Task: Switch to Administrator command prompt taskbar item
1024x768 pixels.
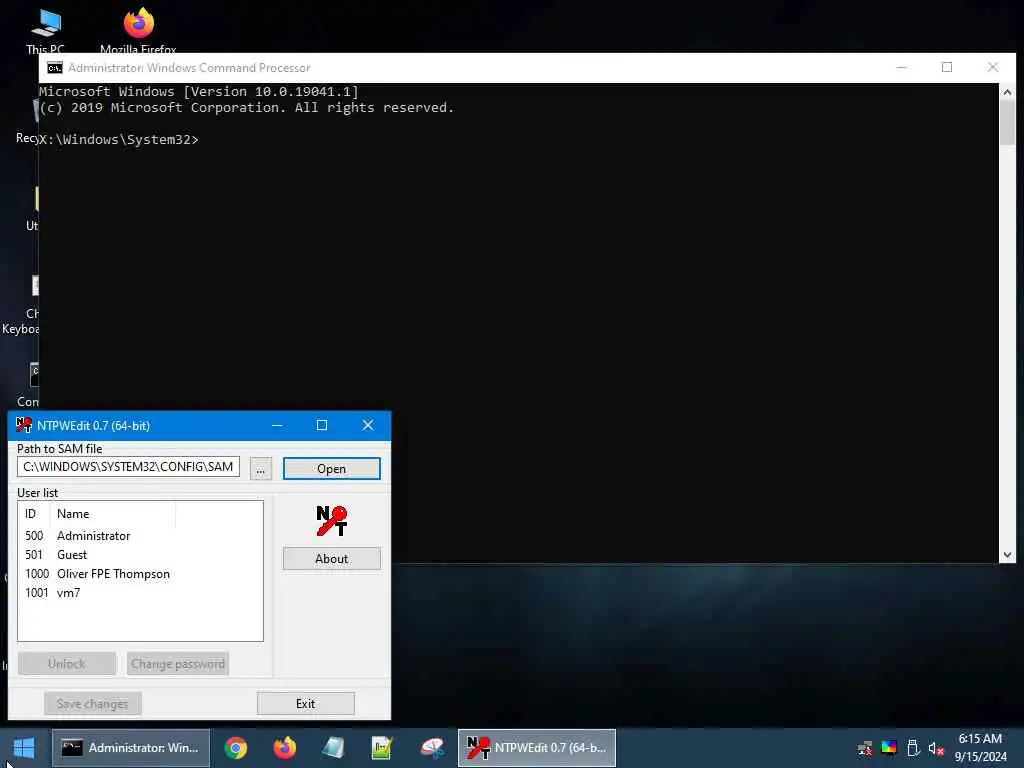Action: click(x=131, y=748)
